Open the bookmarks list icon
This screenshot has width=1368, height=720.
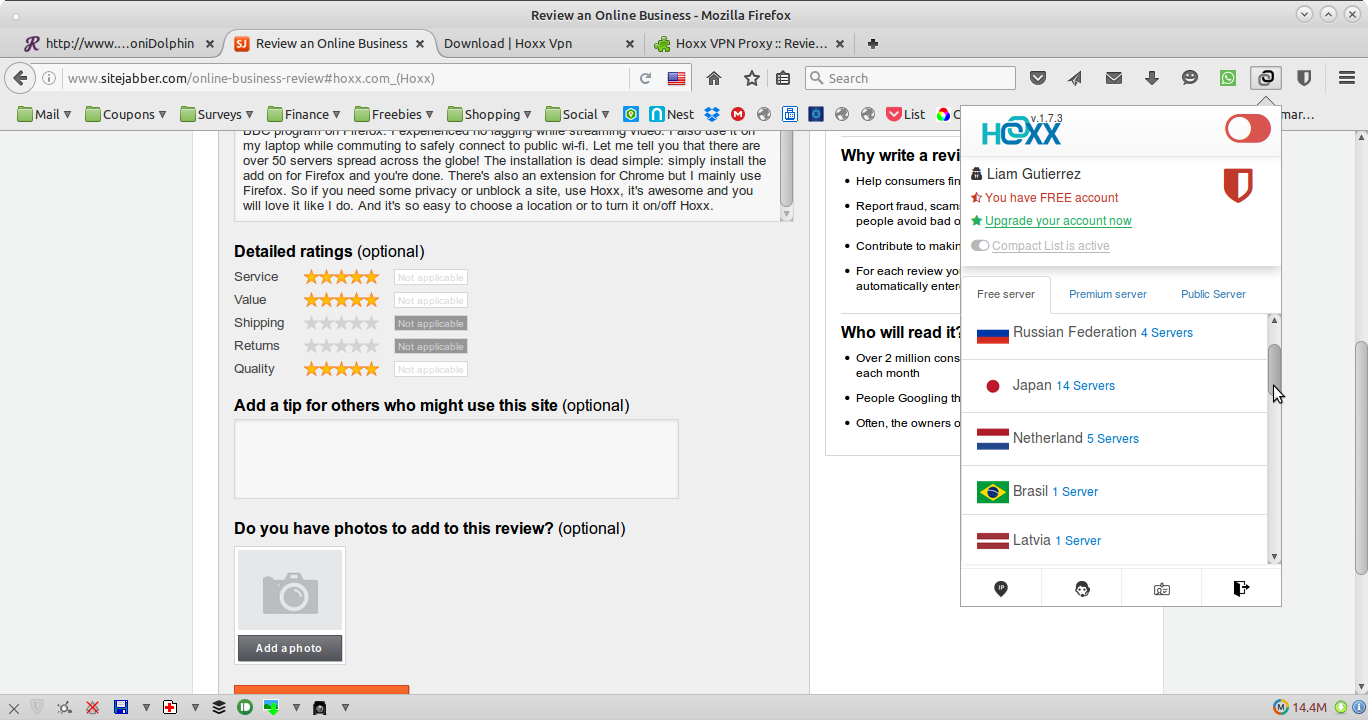click(783, 78)
